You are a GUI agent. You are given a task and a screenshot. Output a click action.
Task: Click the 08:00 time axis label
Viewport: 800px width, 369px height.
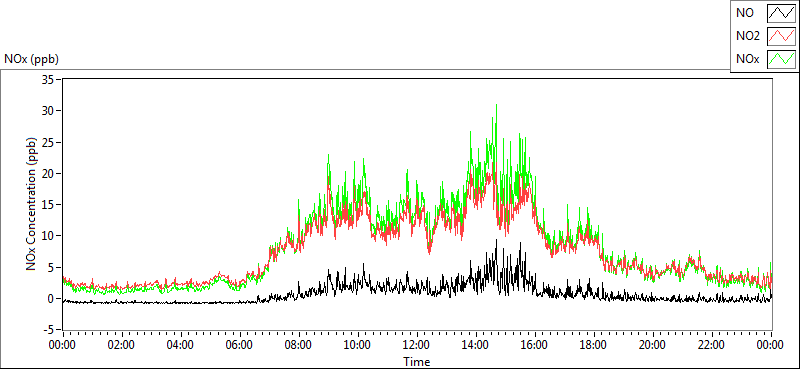pyautogui.click(x=298, y=345)
